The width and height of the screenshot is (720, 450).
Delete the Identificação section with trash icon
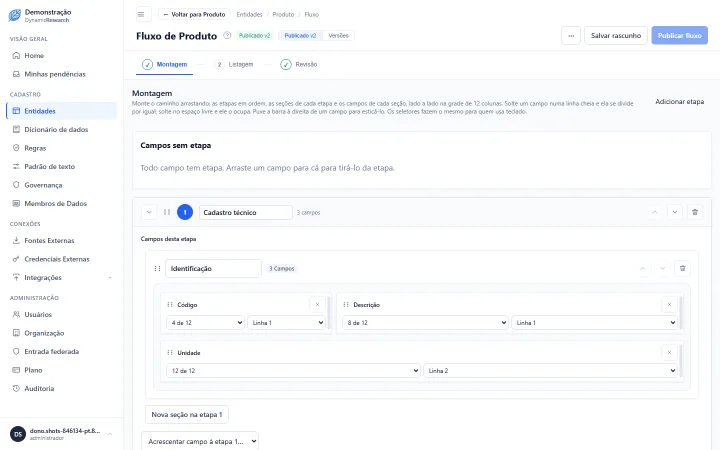pyautogui.click(x=682, y=268)
